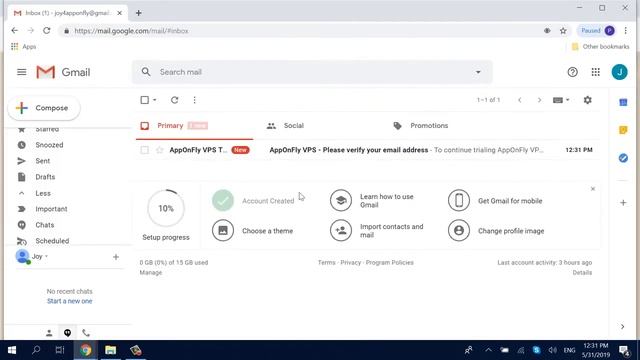The width and height of the screenshot is (640, 360).
Task: Click the Manage storage link
Action: [151, 273]
